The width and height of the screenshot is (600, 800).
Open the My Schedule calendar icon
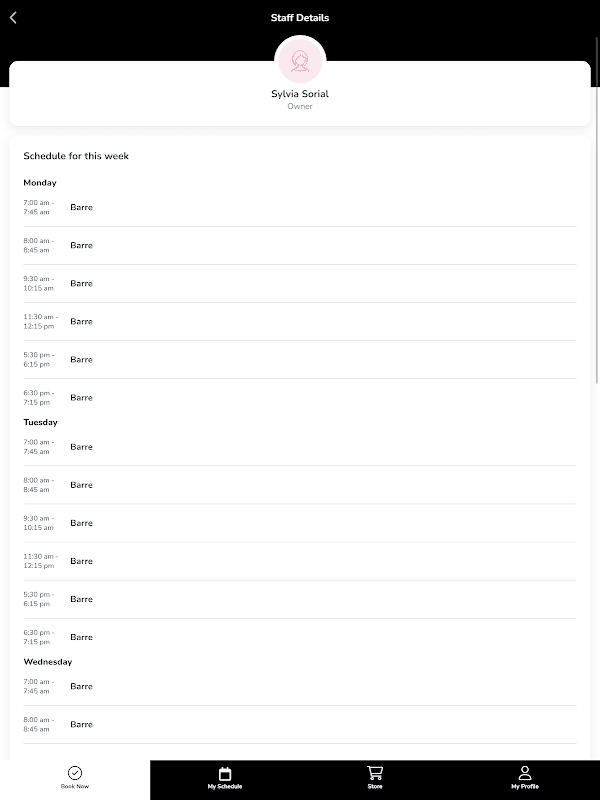click(225, 773)
